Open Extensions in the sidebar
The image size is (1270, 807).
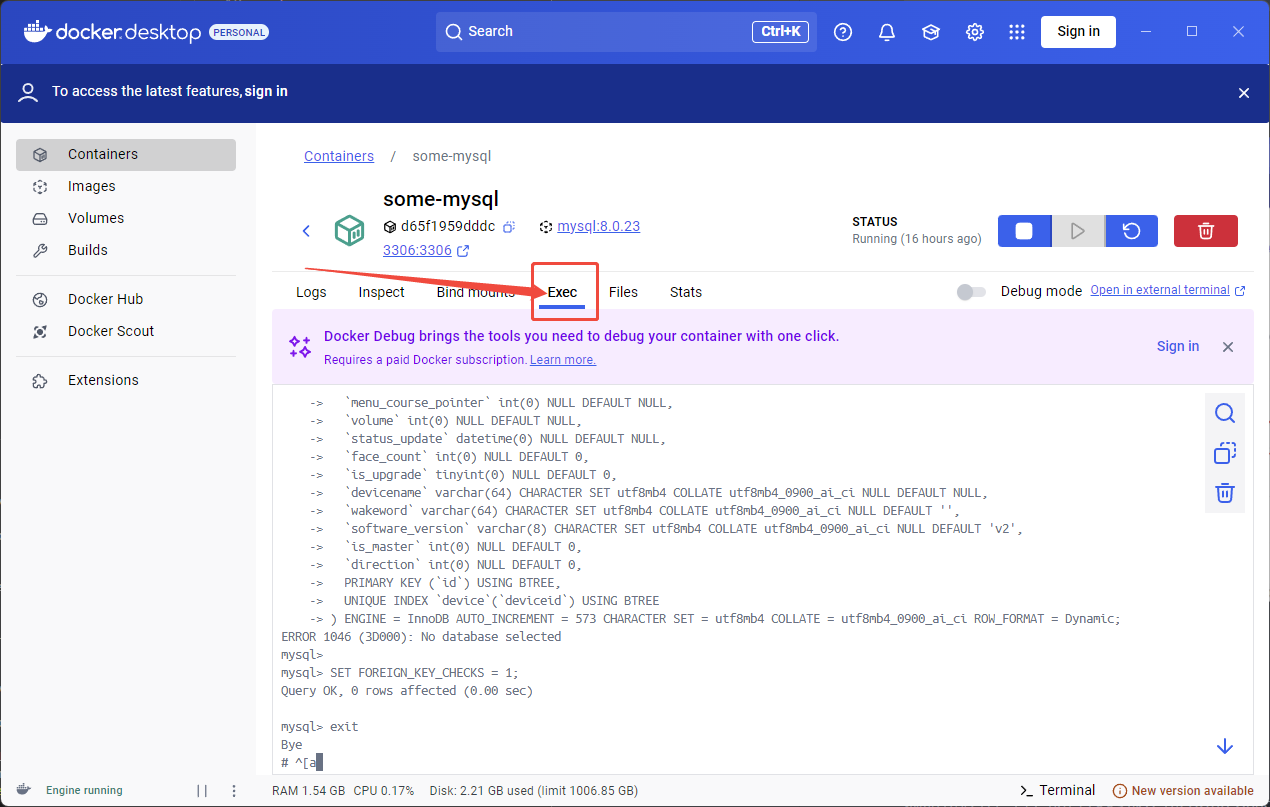(x=126, y=380)
